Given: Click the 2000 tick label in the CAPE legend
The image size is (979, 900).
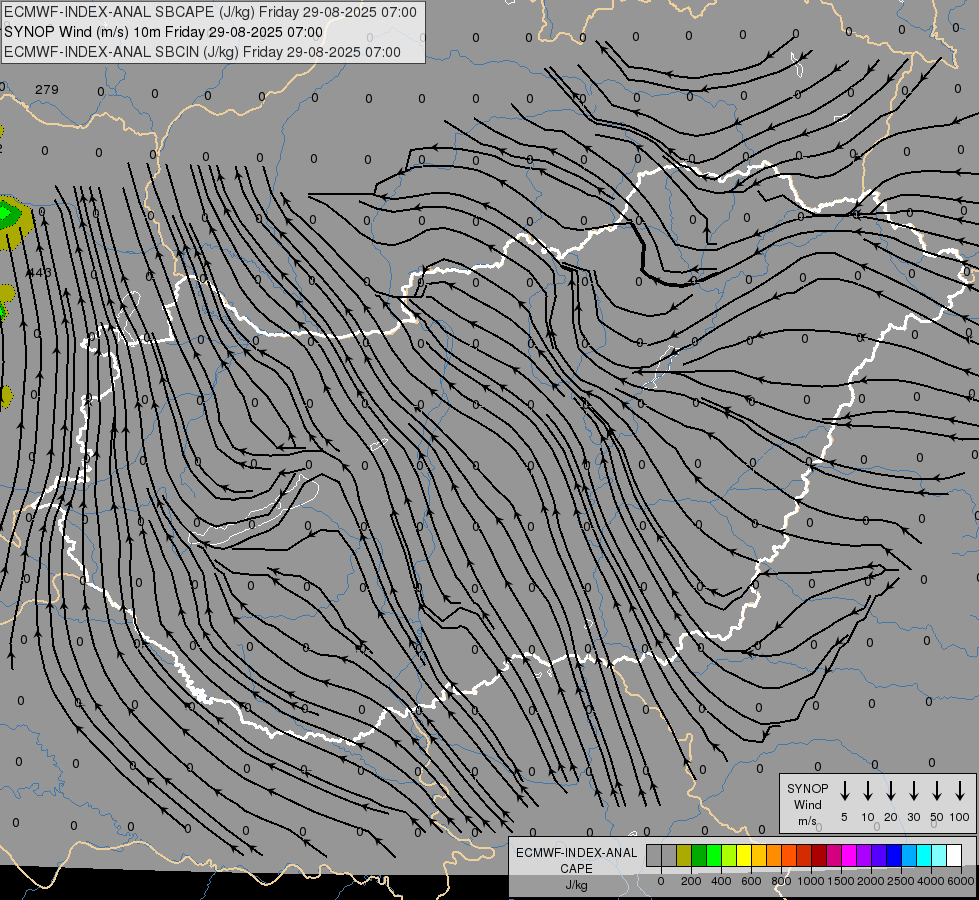Looking at the screenshot, I should pyautogui.click(x=871, y=881).
